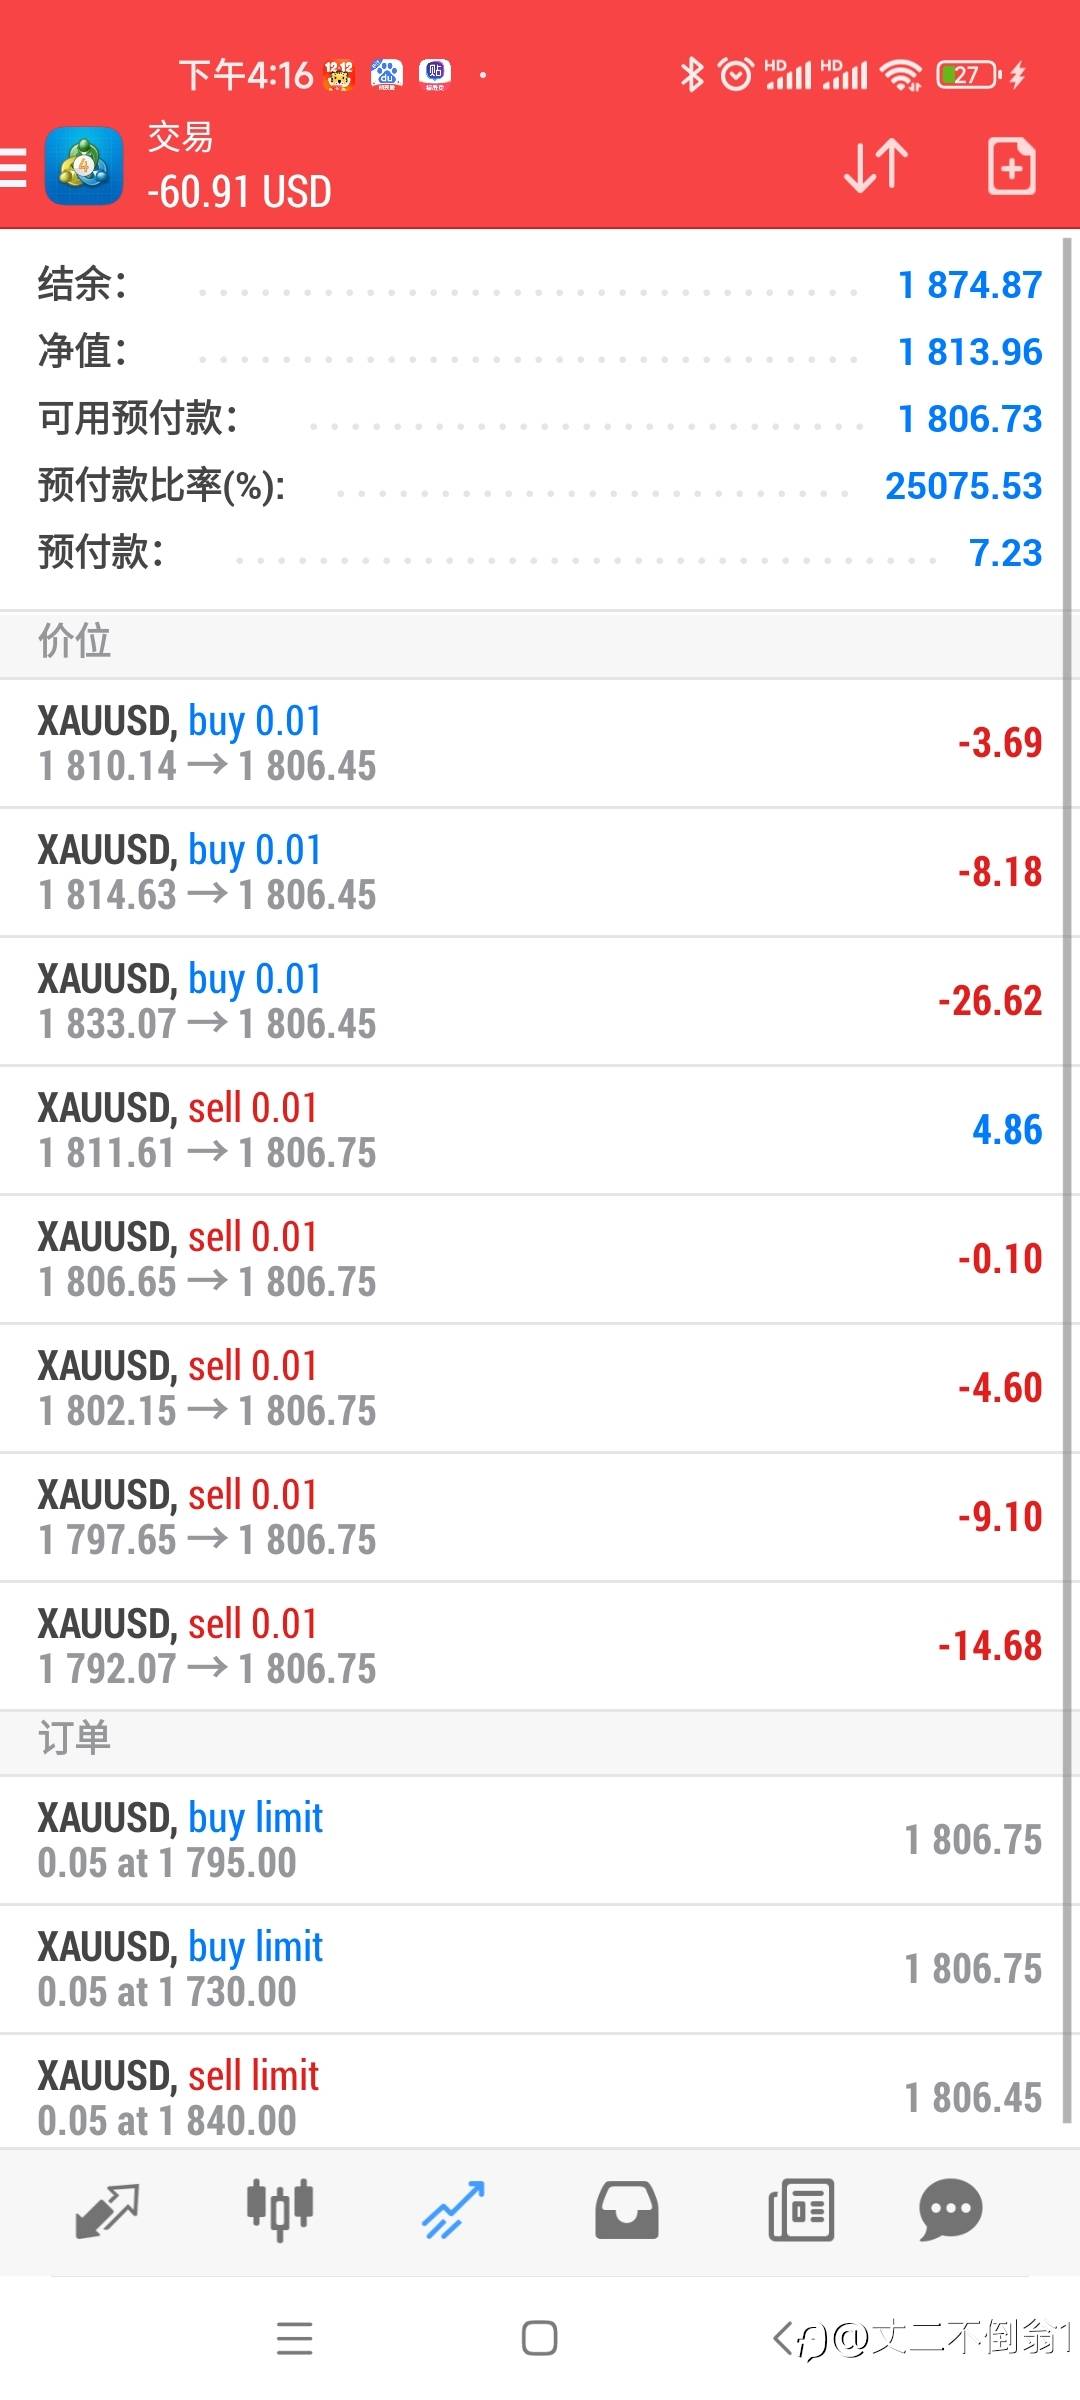Open the News tab icon
This screenshot has width=1080, height=2400.
tap(801, 2210)
